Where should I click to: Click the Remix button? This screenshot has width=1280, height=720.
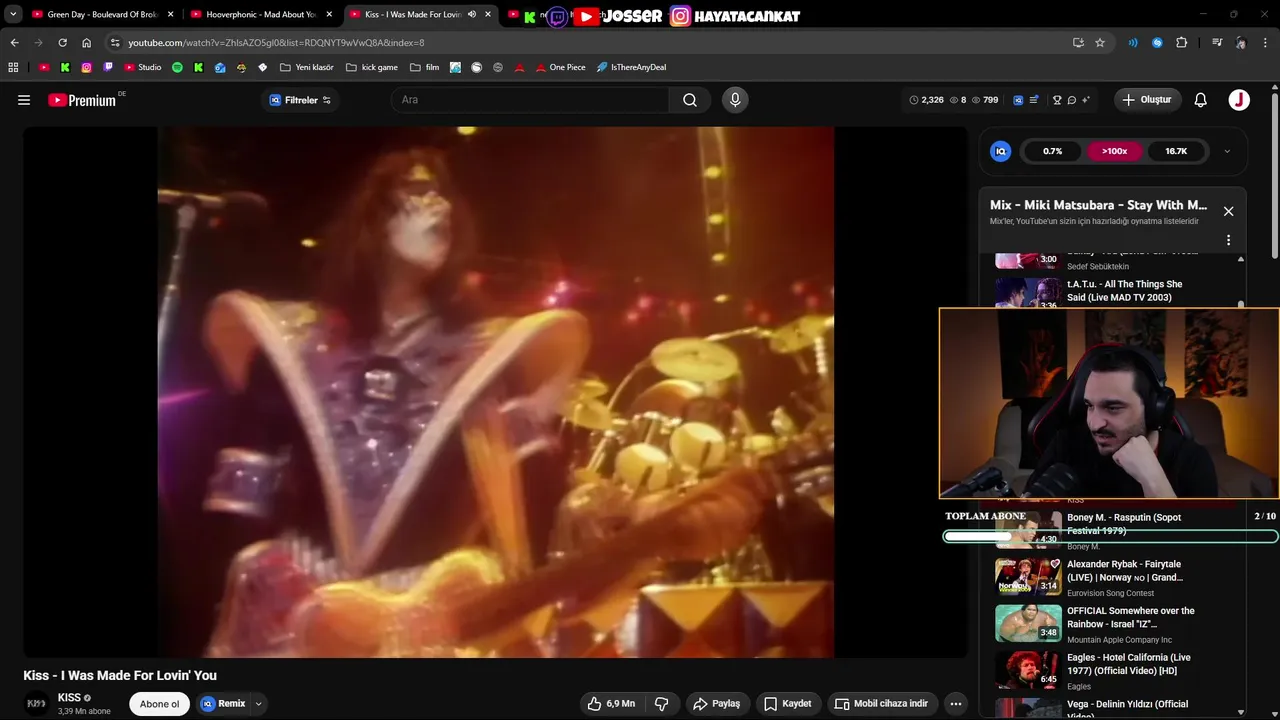point(223,704)
